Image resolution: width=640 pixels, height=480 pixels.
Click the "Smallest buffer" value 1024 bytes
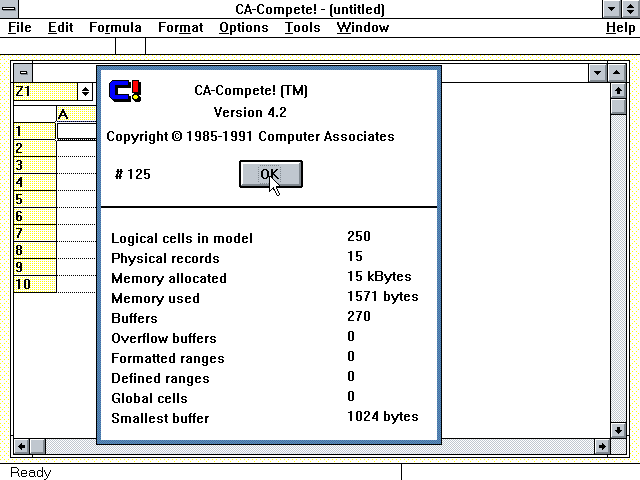382,416
